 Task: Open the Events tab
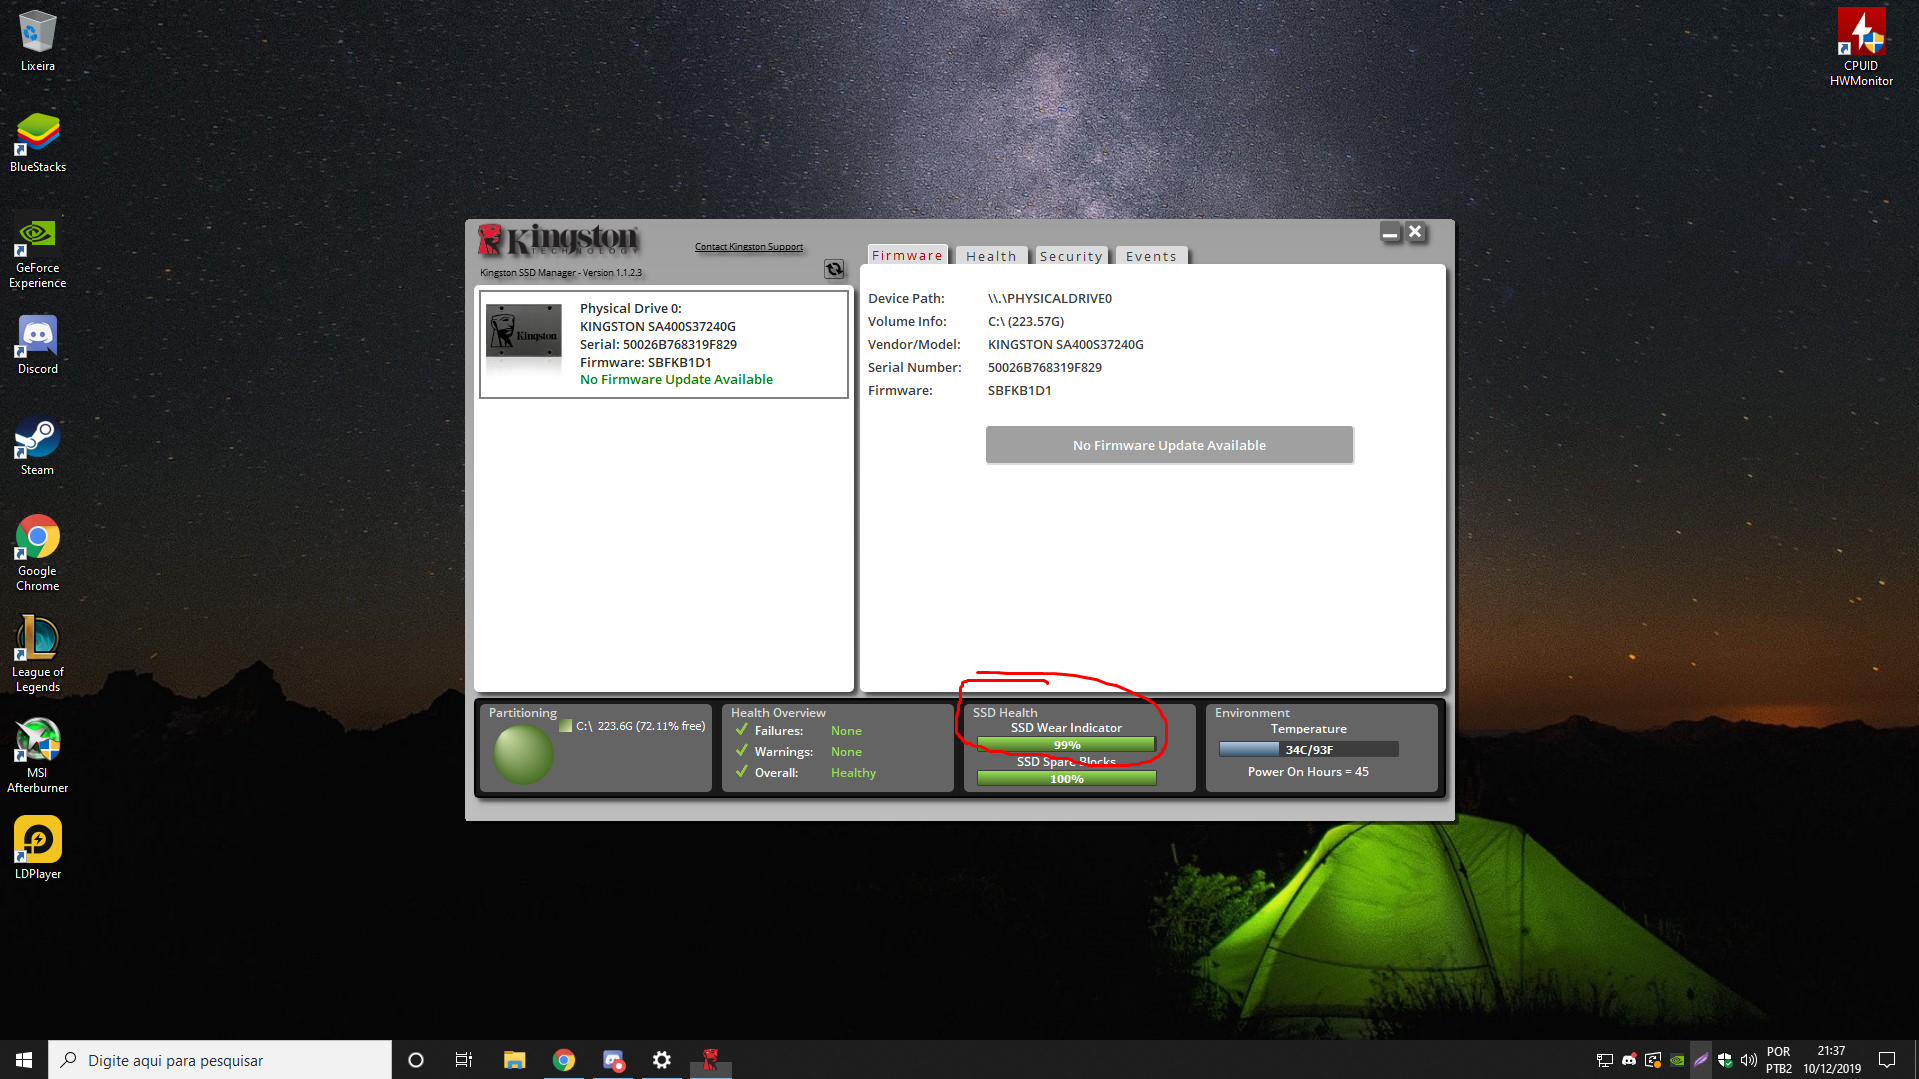[x=1151, y=256]
